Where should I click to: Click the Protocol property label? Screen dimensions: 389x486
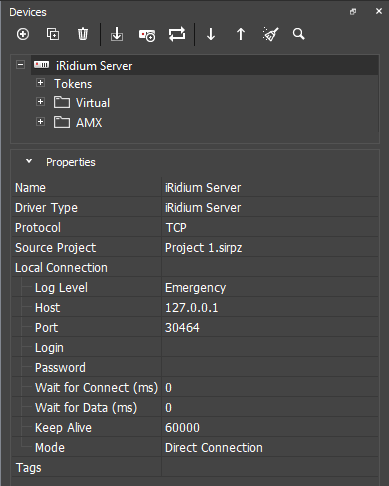point(38,227)
